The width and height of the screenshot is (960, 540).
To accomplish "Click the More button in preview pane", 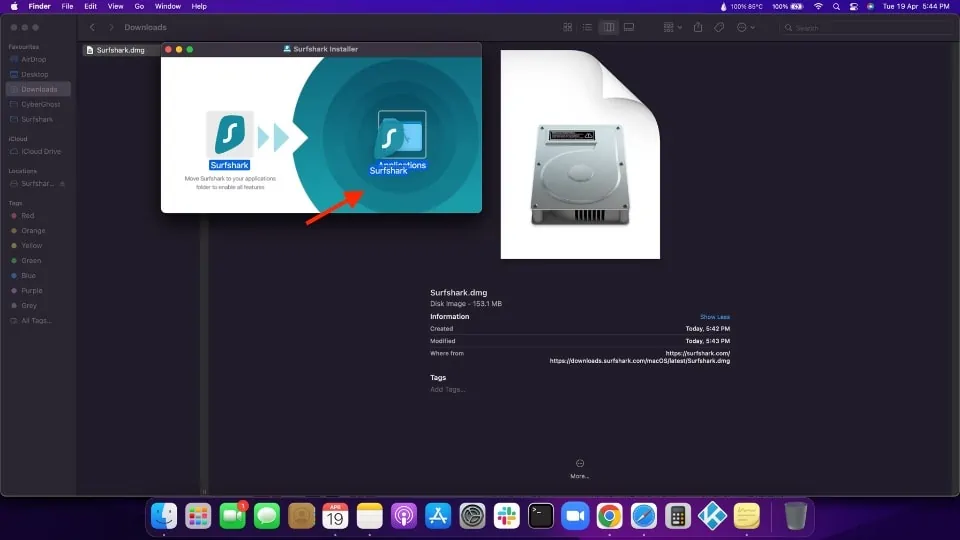I will pyautogui.click(x=579, y=469).
